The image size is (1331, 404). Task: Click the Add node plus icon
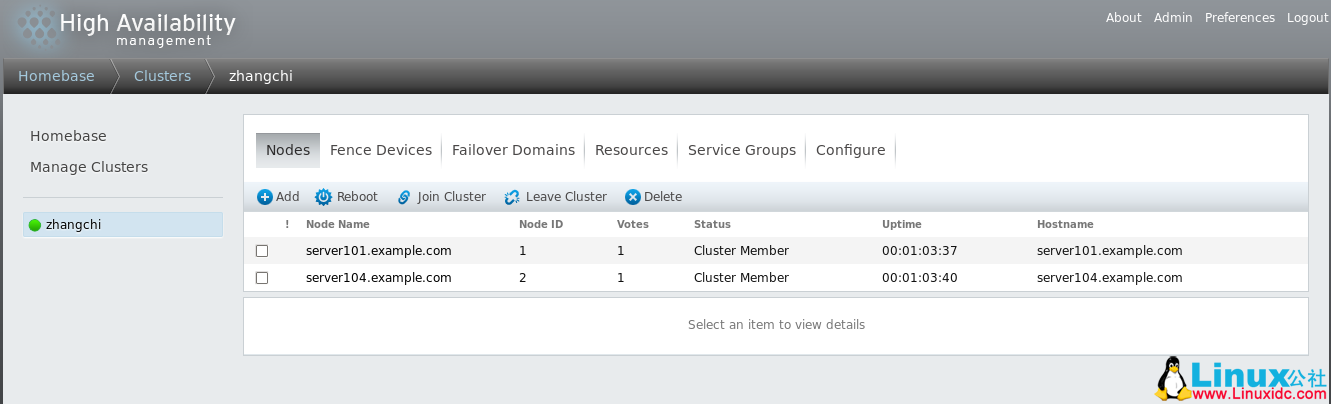265,197
